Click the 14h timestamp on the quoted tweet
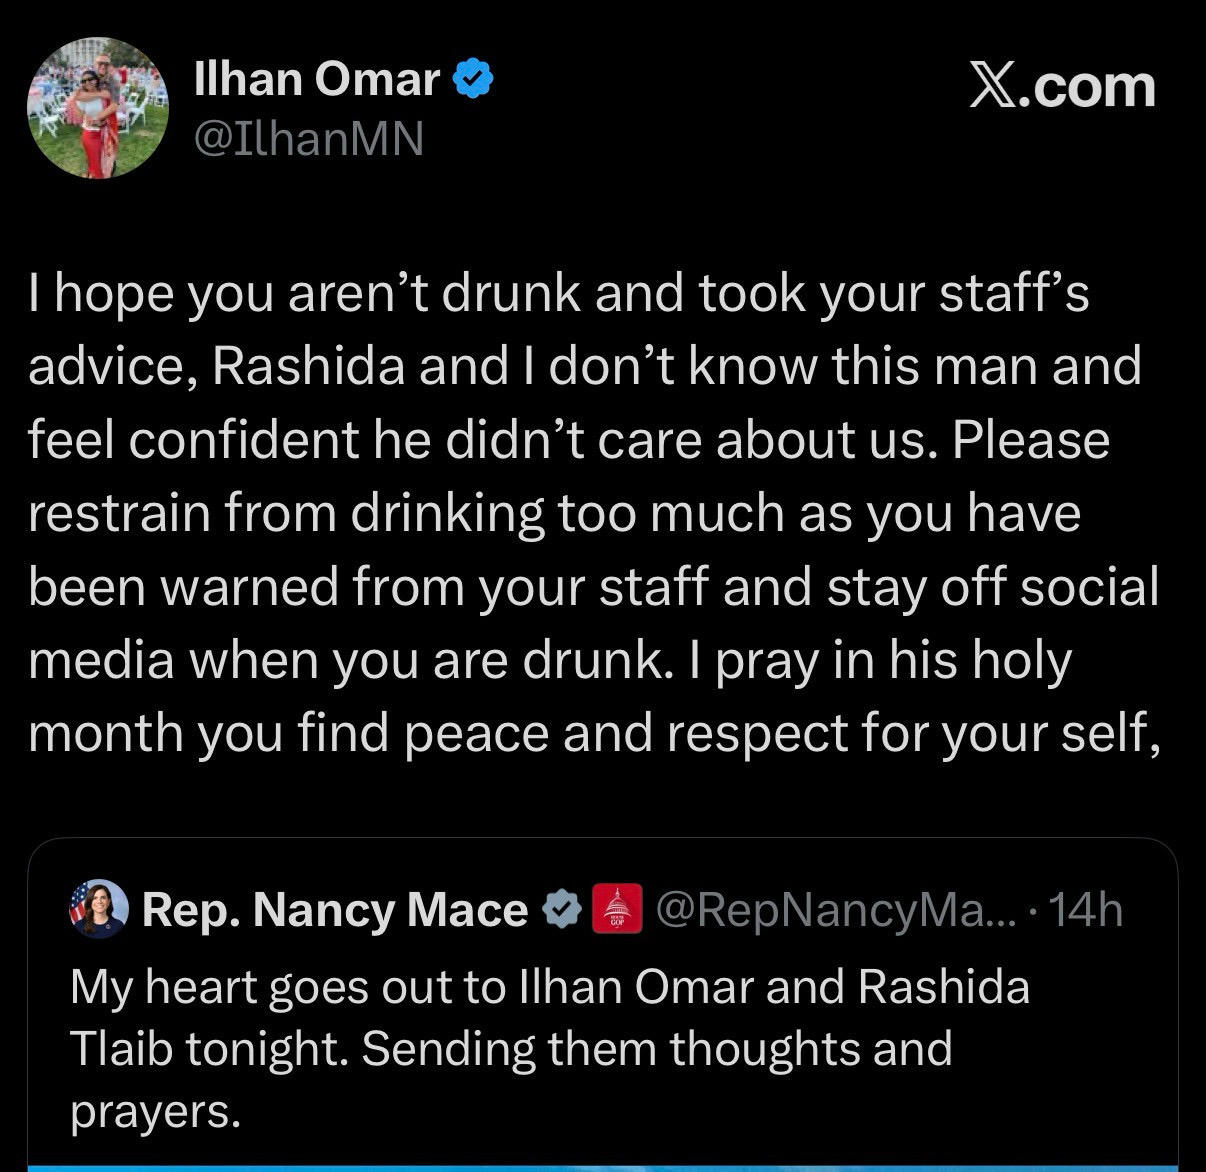Viewport: 1206px width, 1172px height. click(x=1087, y=910)
